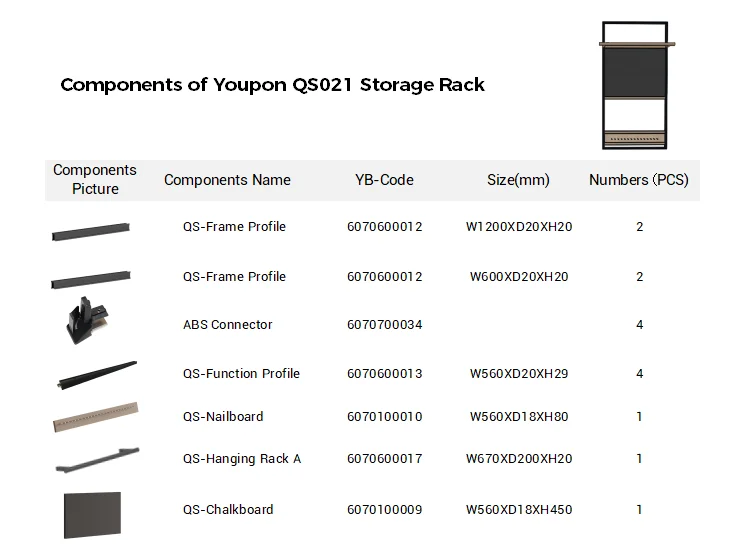The height and width of the screenshot is (553, 750).
Task: Click the QS-Function Profile component picture
Action: (x=96, y=375)
